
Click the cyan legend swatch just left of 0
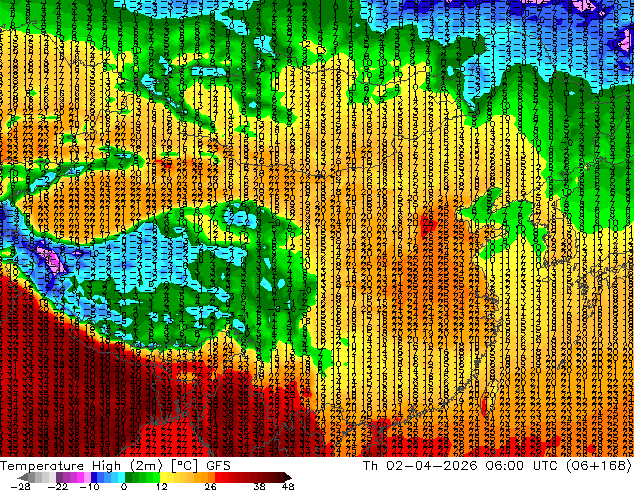[x=122, y=477]
